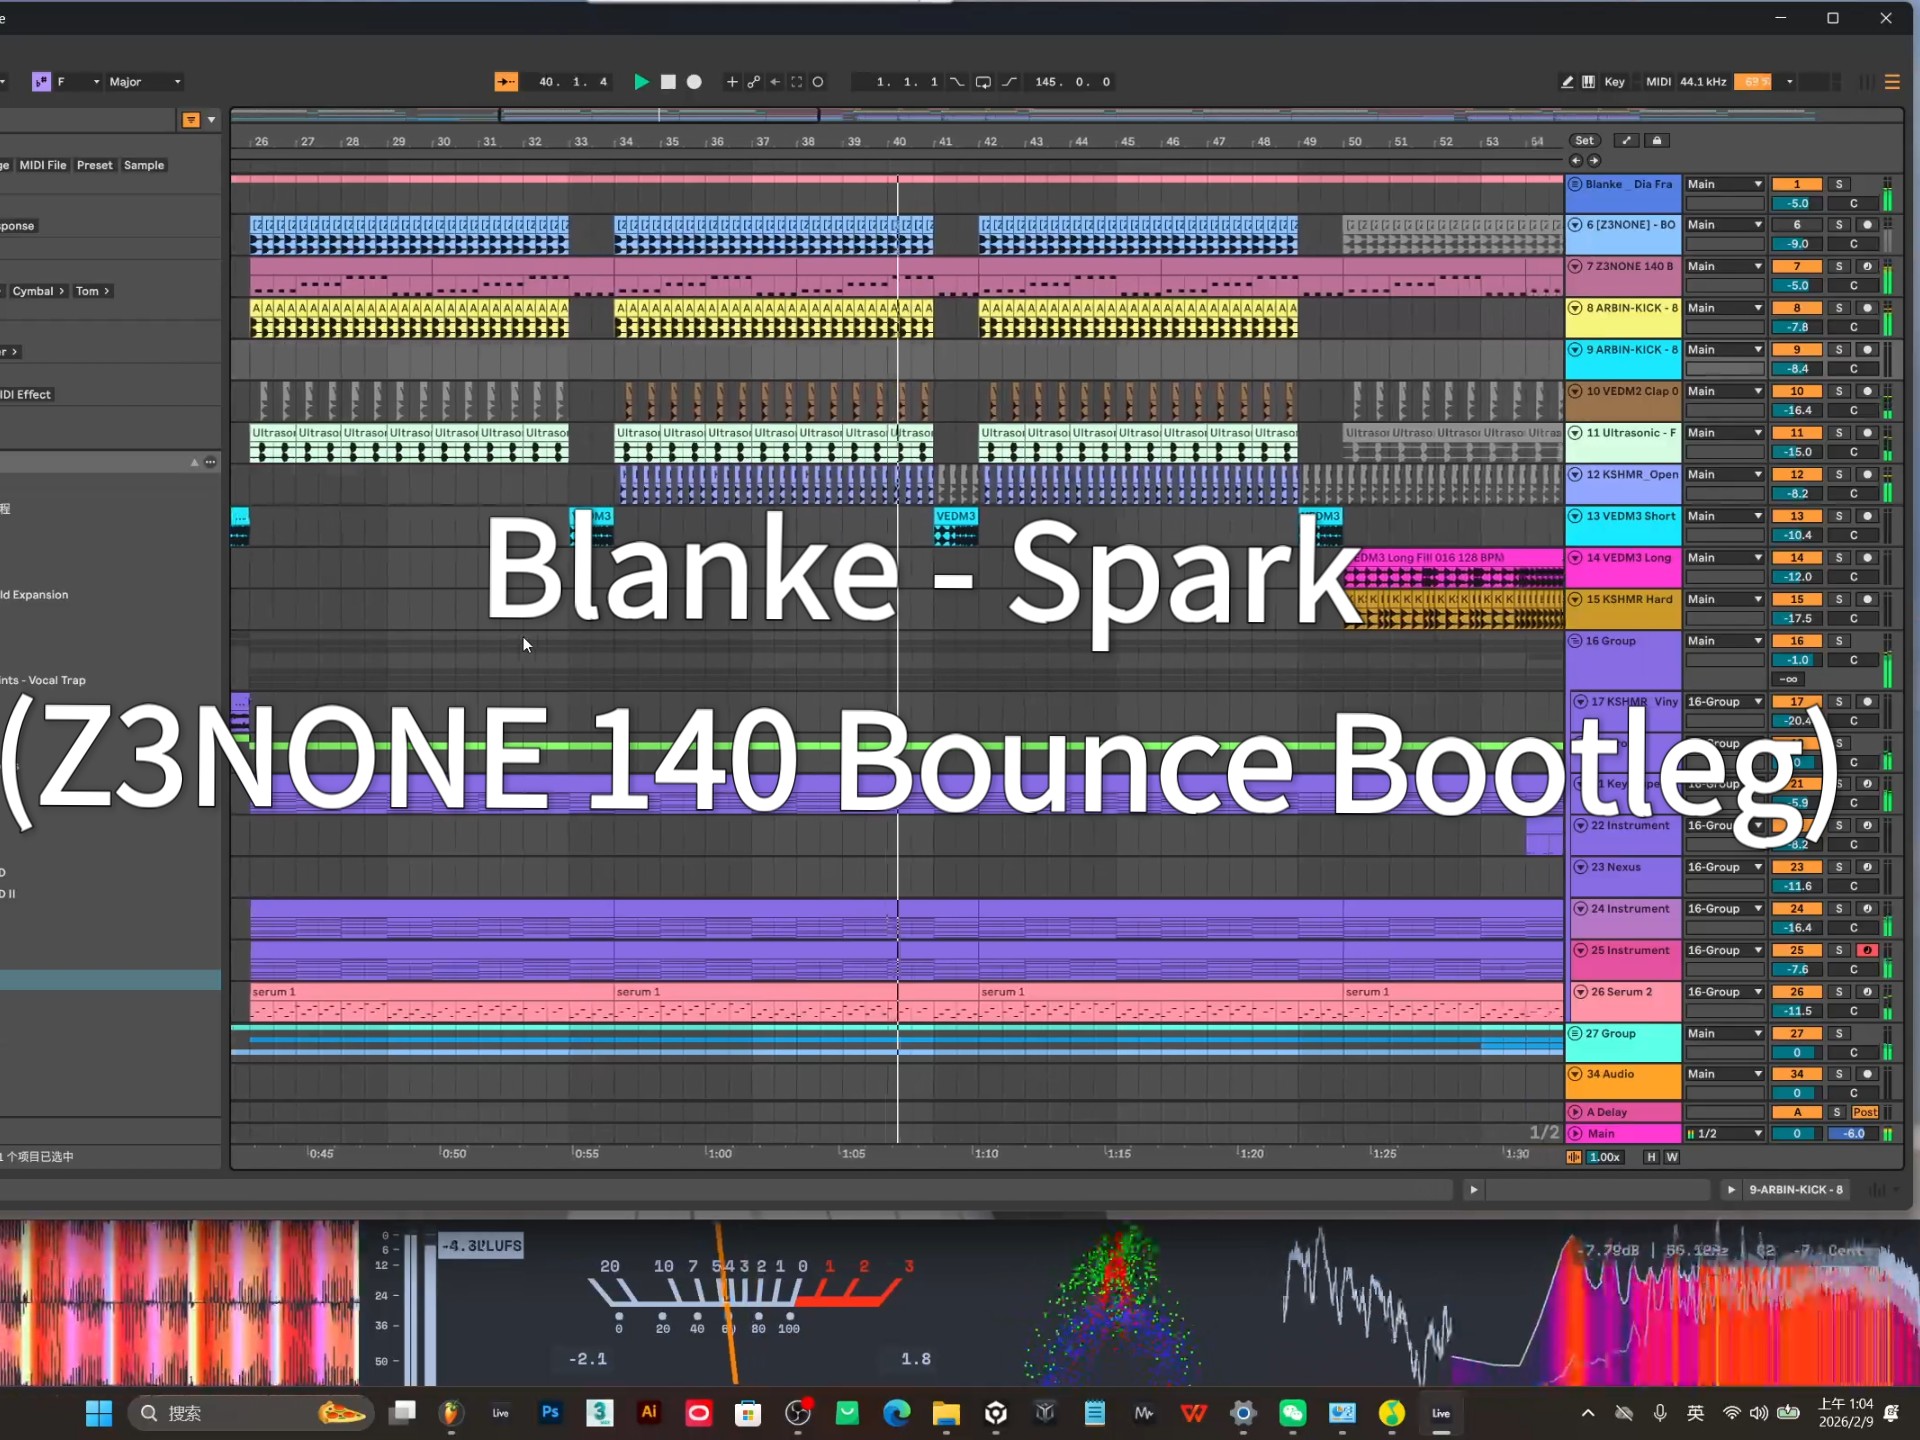The width and height of the screenshot is (1920, 1440).
Task: Click the Session Record circle icon
Action: coord(818,82)
